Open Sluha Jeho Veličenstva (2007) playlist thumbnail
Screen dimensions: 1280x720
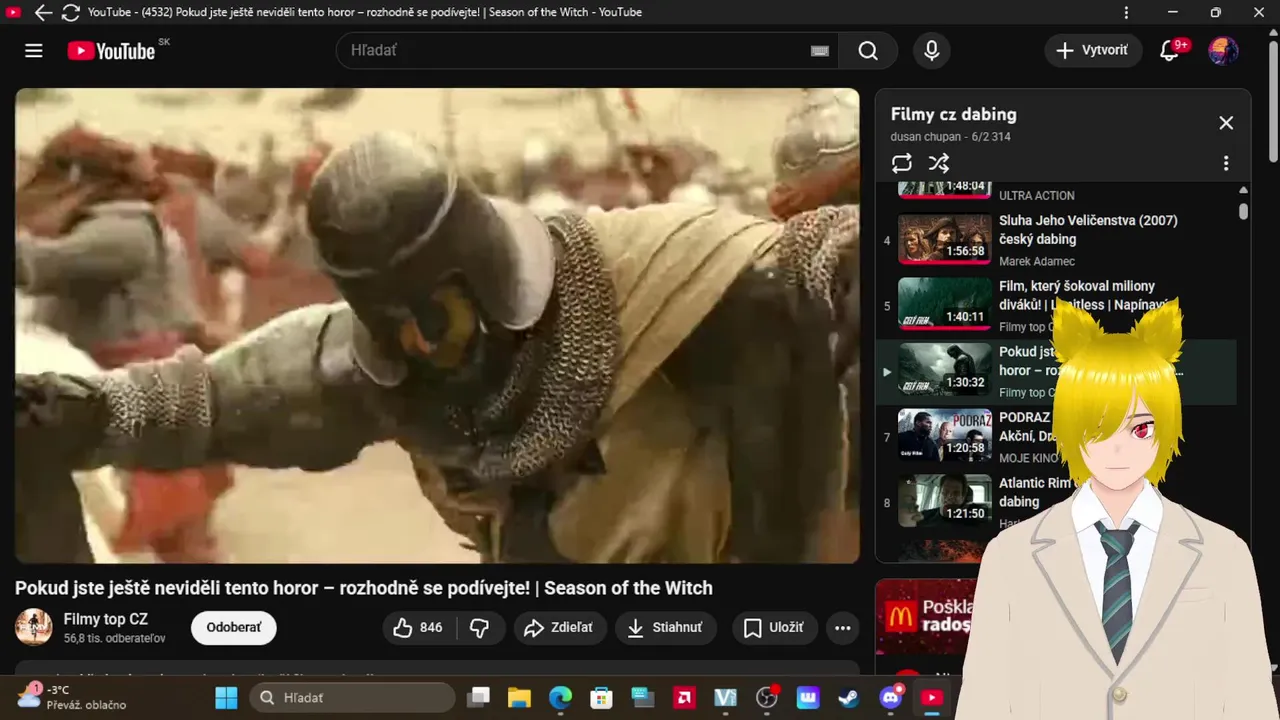[944, 239]
